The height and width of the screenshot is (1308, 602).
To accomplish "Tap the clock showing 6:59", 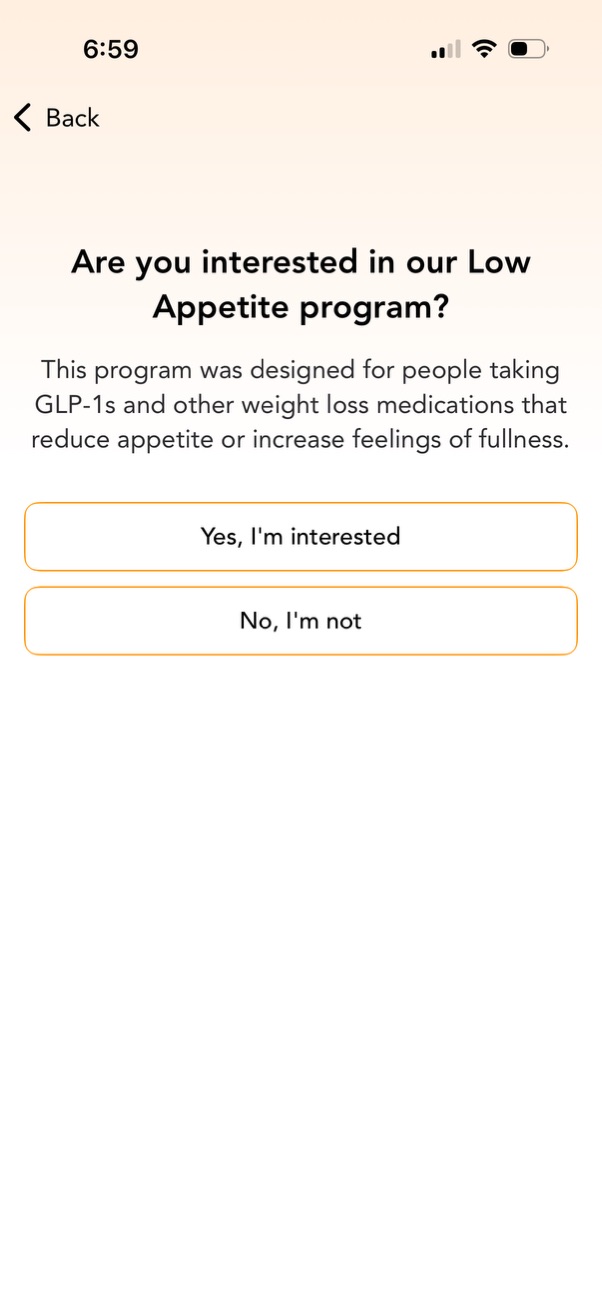I will tap(112, 47).
